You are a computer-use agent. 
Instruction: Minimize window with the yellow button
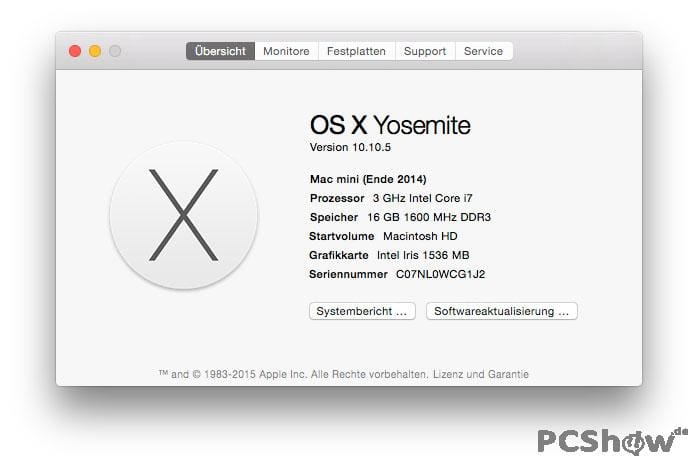point(95,51)
